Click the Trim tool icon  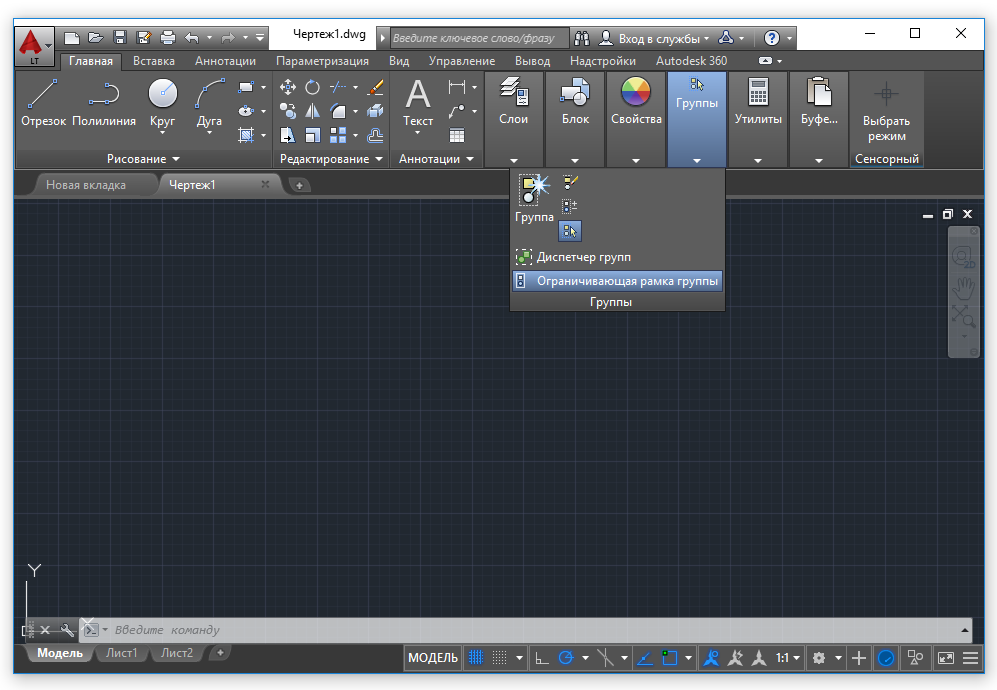(338, 87)
